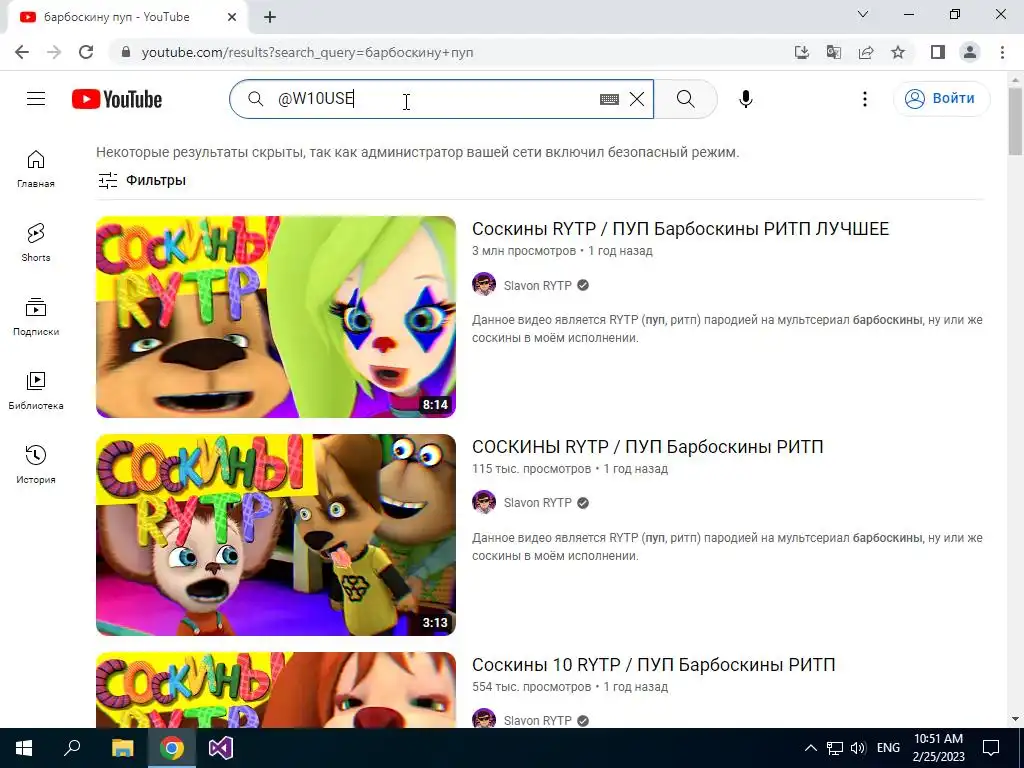Click the Войти sign-in button
This screenshot has height=768, width=1024.
pyautogui.click(x=941, y=99)
